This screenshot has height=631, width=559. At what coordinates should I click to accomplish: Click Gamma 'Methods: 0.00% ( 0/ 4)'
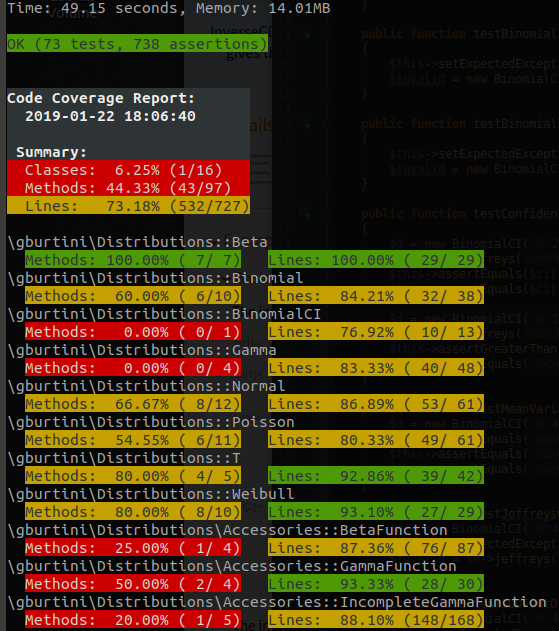pos(133,368)
